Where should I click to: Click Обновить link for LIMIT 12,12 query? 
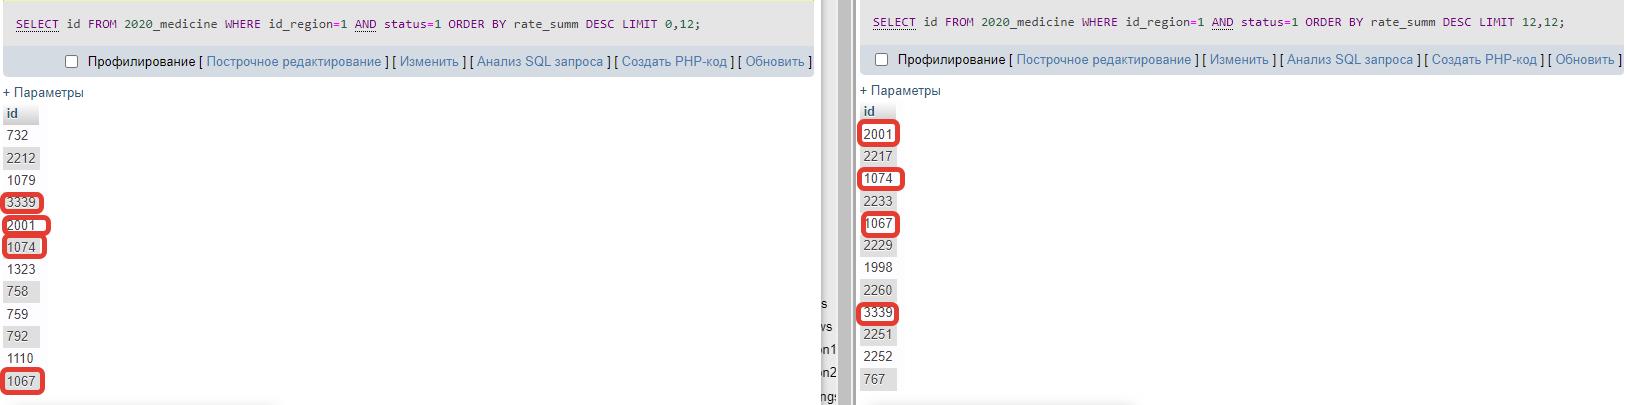1584,60
